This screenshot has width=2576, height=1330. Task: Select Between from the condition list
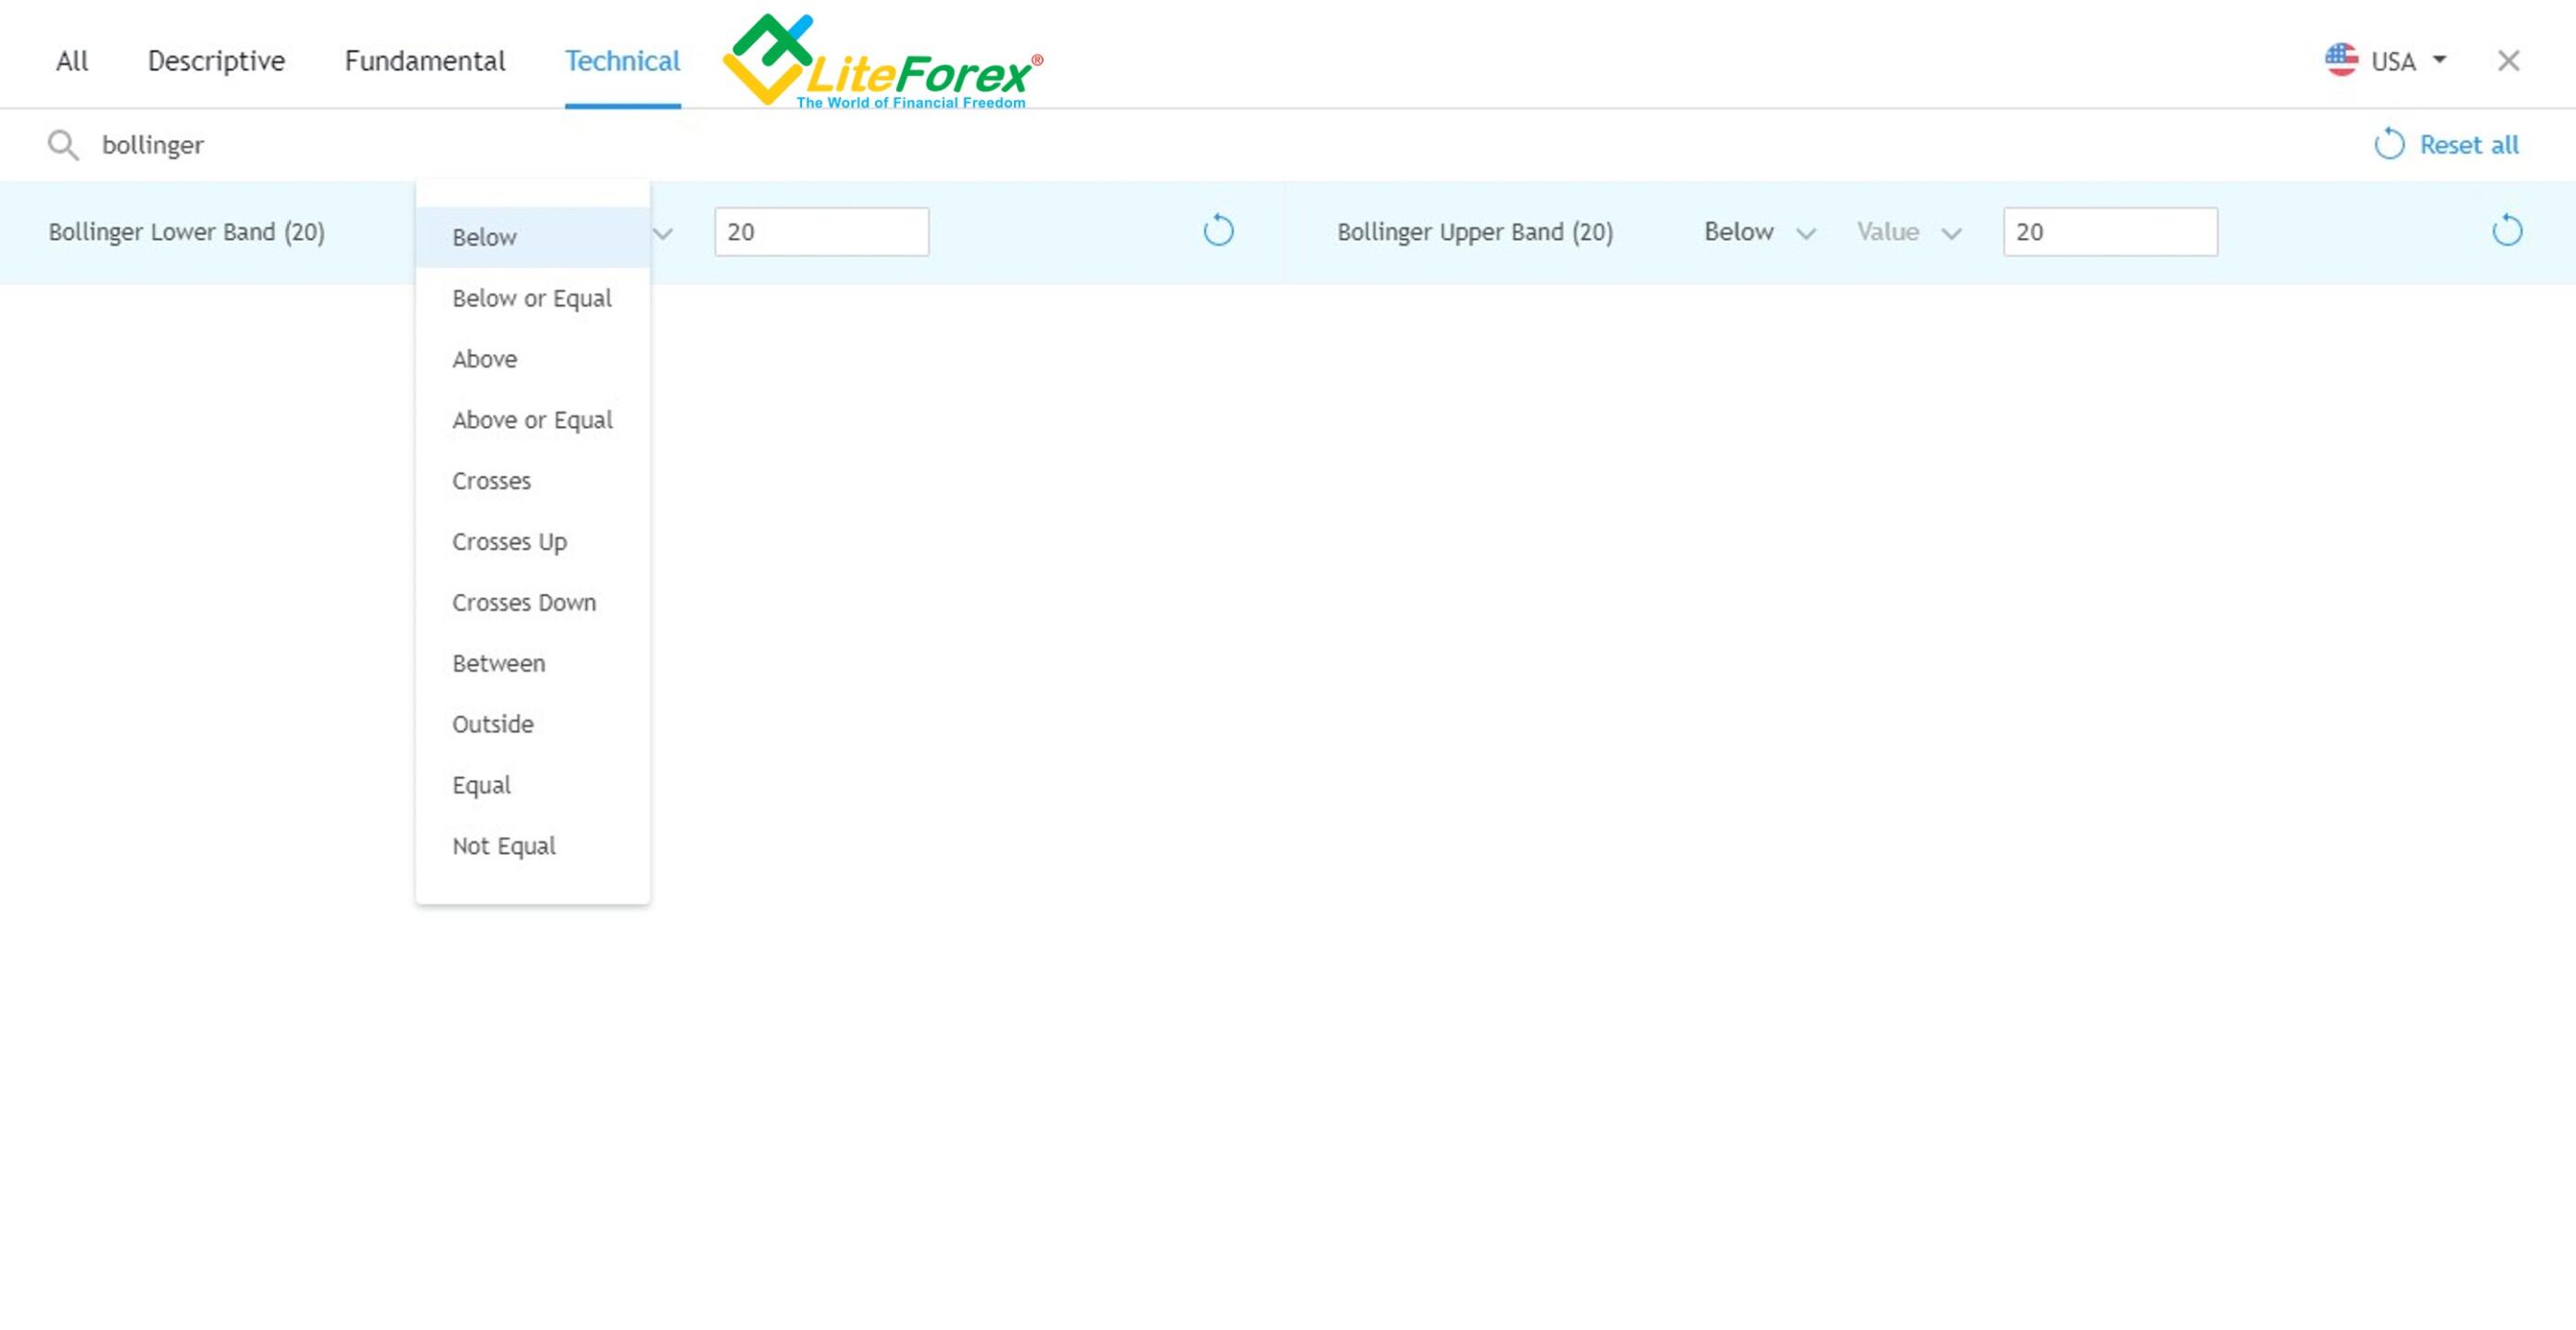(497, 663)
